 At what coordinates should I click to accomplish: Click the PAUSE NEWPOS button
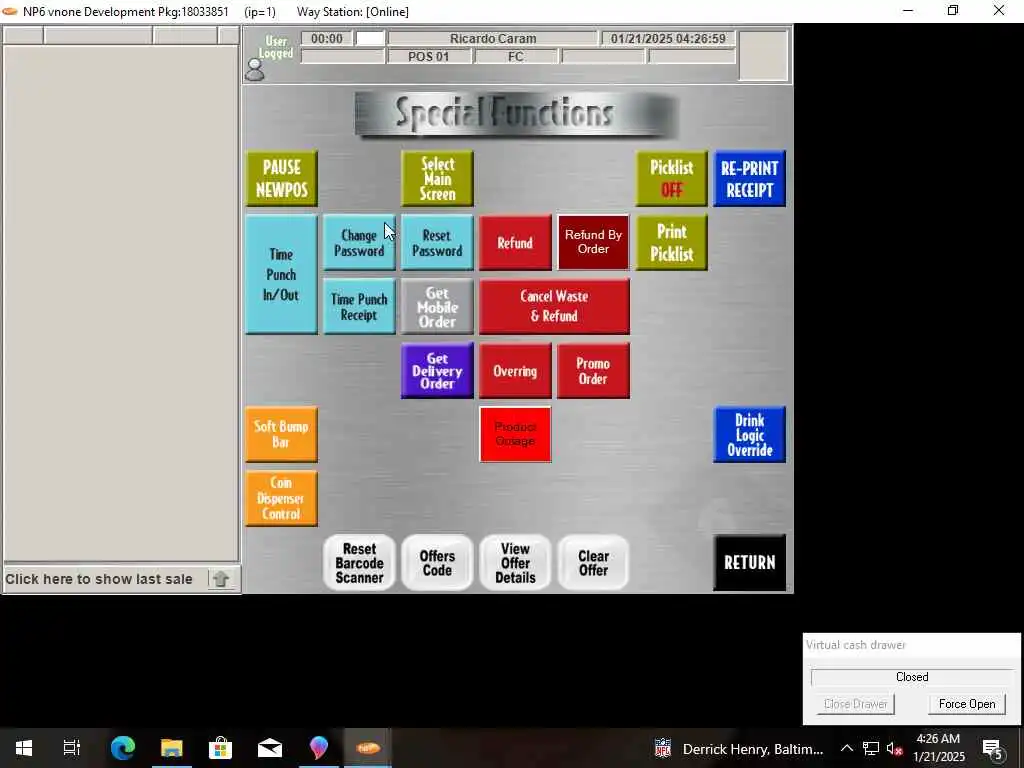[281, 178]
